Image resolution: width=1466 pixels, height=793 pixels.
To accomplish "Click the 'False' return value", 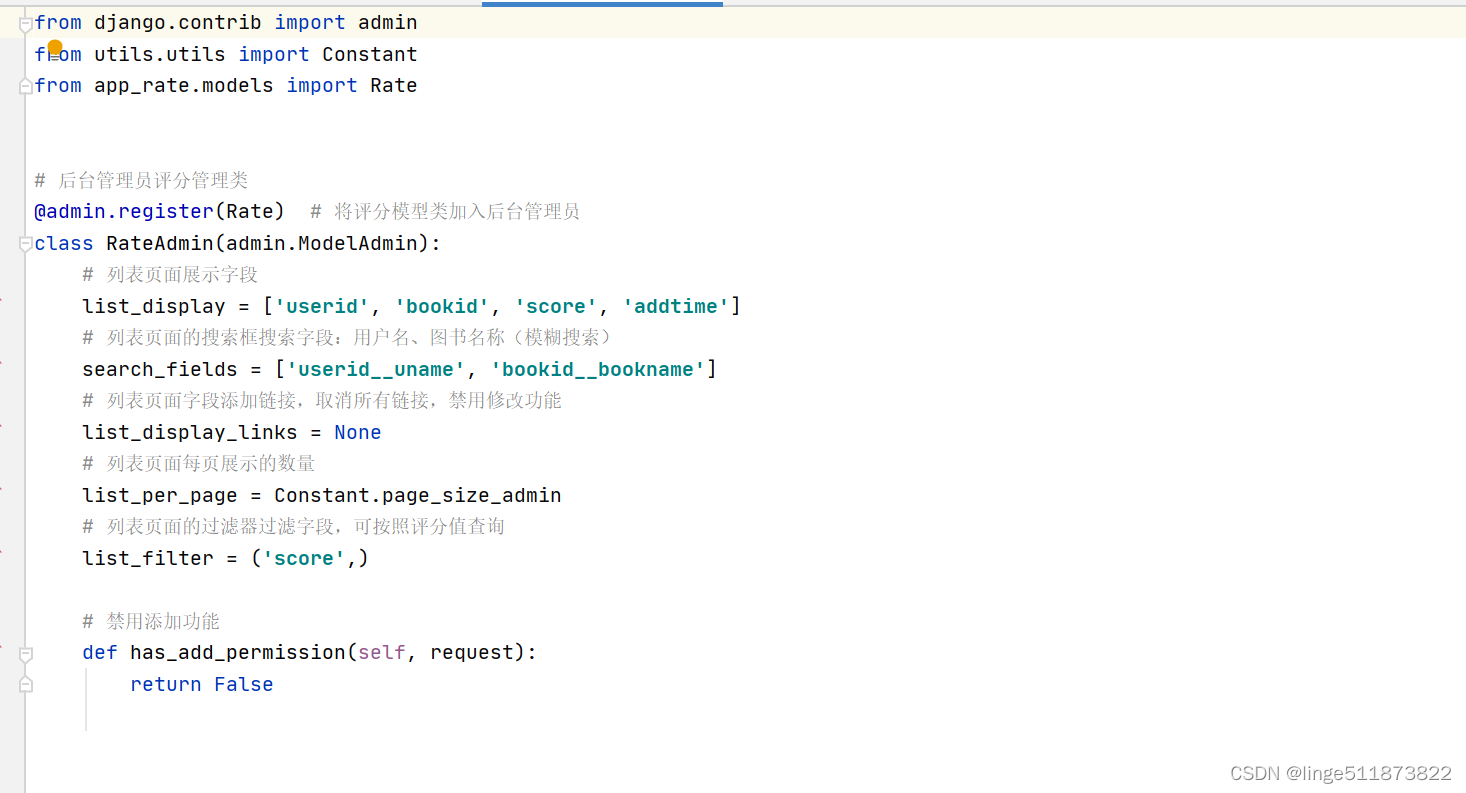I will pyautogui.click(x=243, y=684).
